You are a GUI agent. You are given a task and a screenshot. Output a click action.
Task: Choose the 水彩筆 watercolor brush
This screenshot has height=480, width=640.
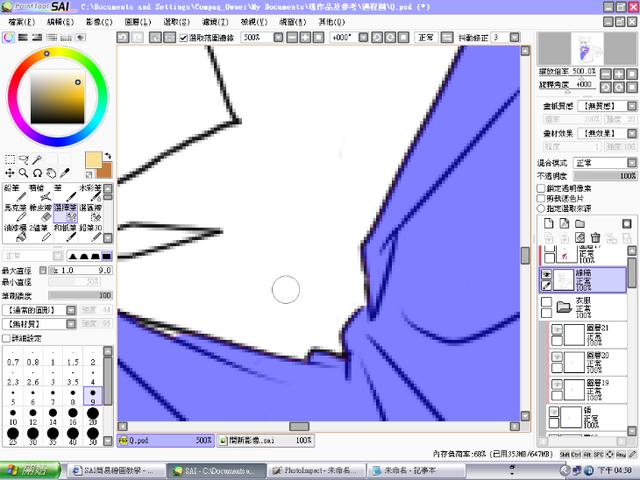point(91,193)
